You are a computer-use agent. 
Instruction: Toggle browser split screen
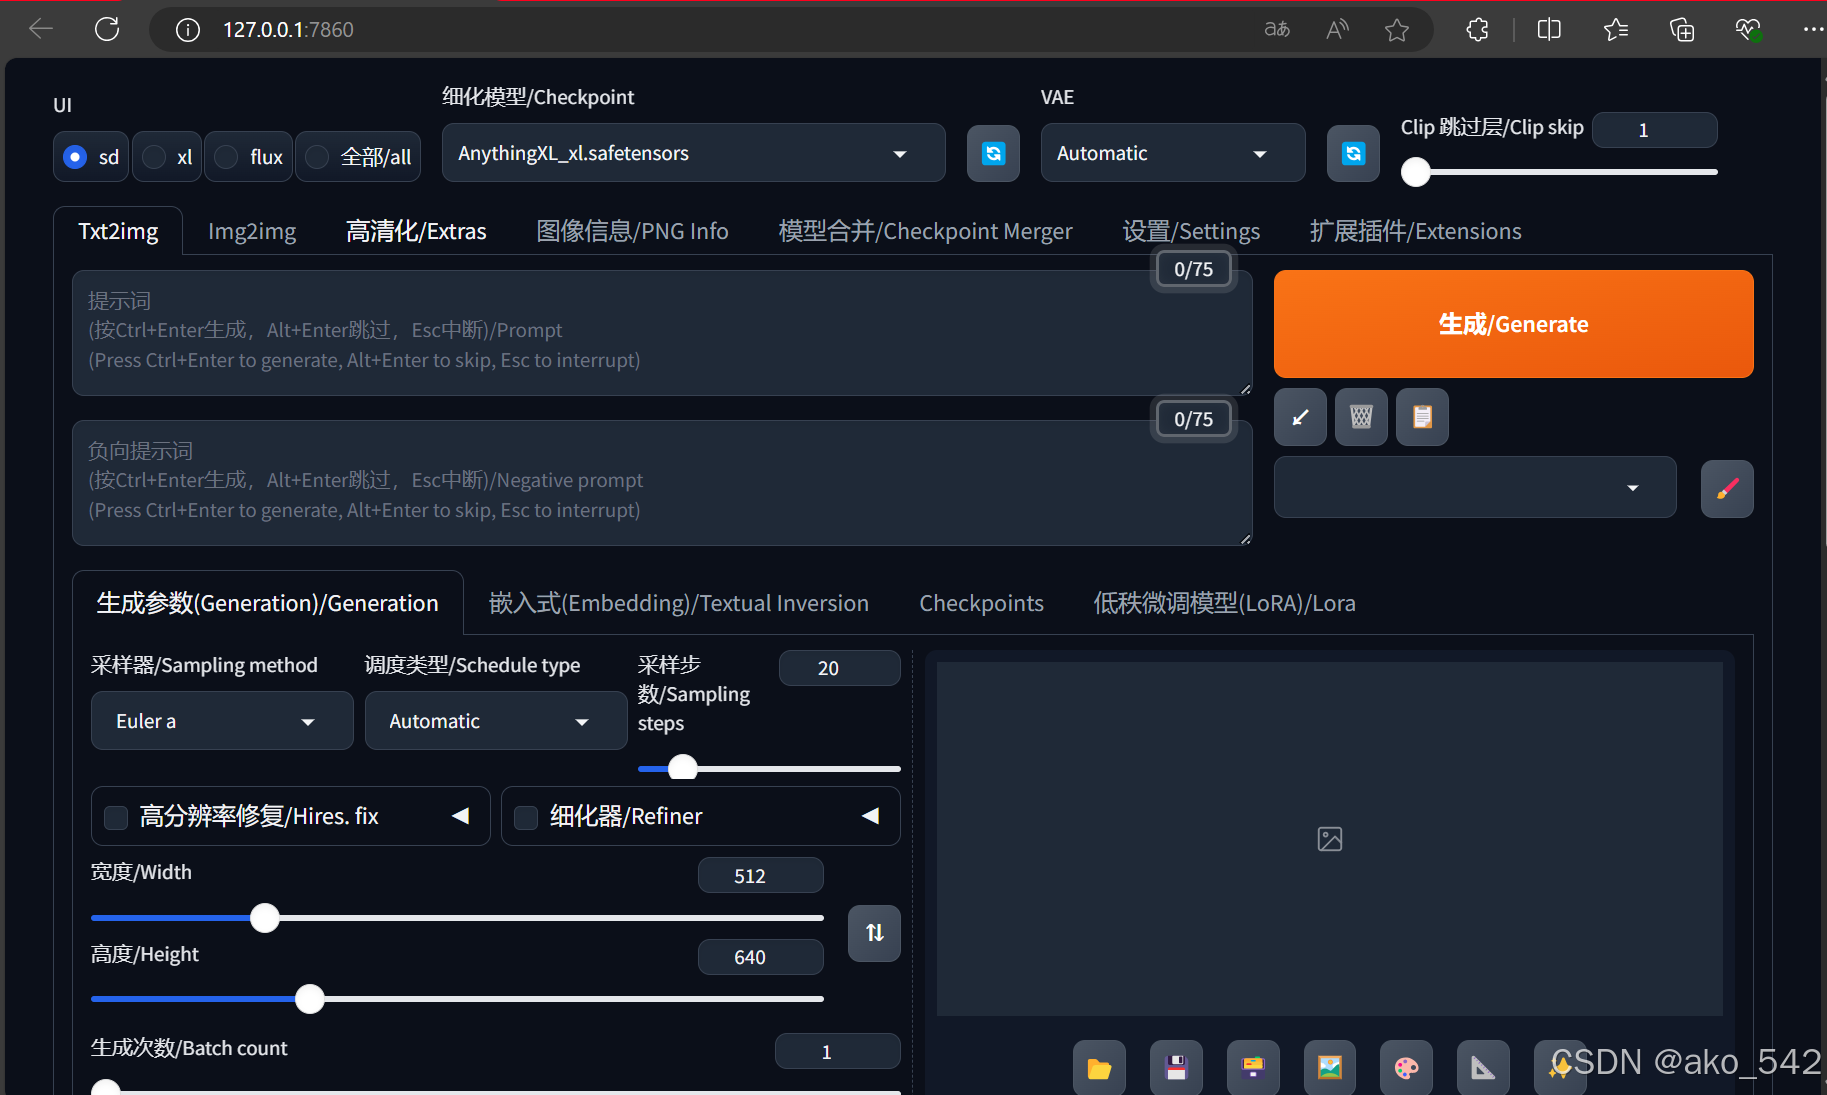point(1549,30)
